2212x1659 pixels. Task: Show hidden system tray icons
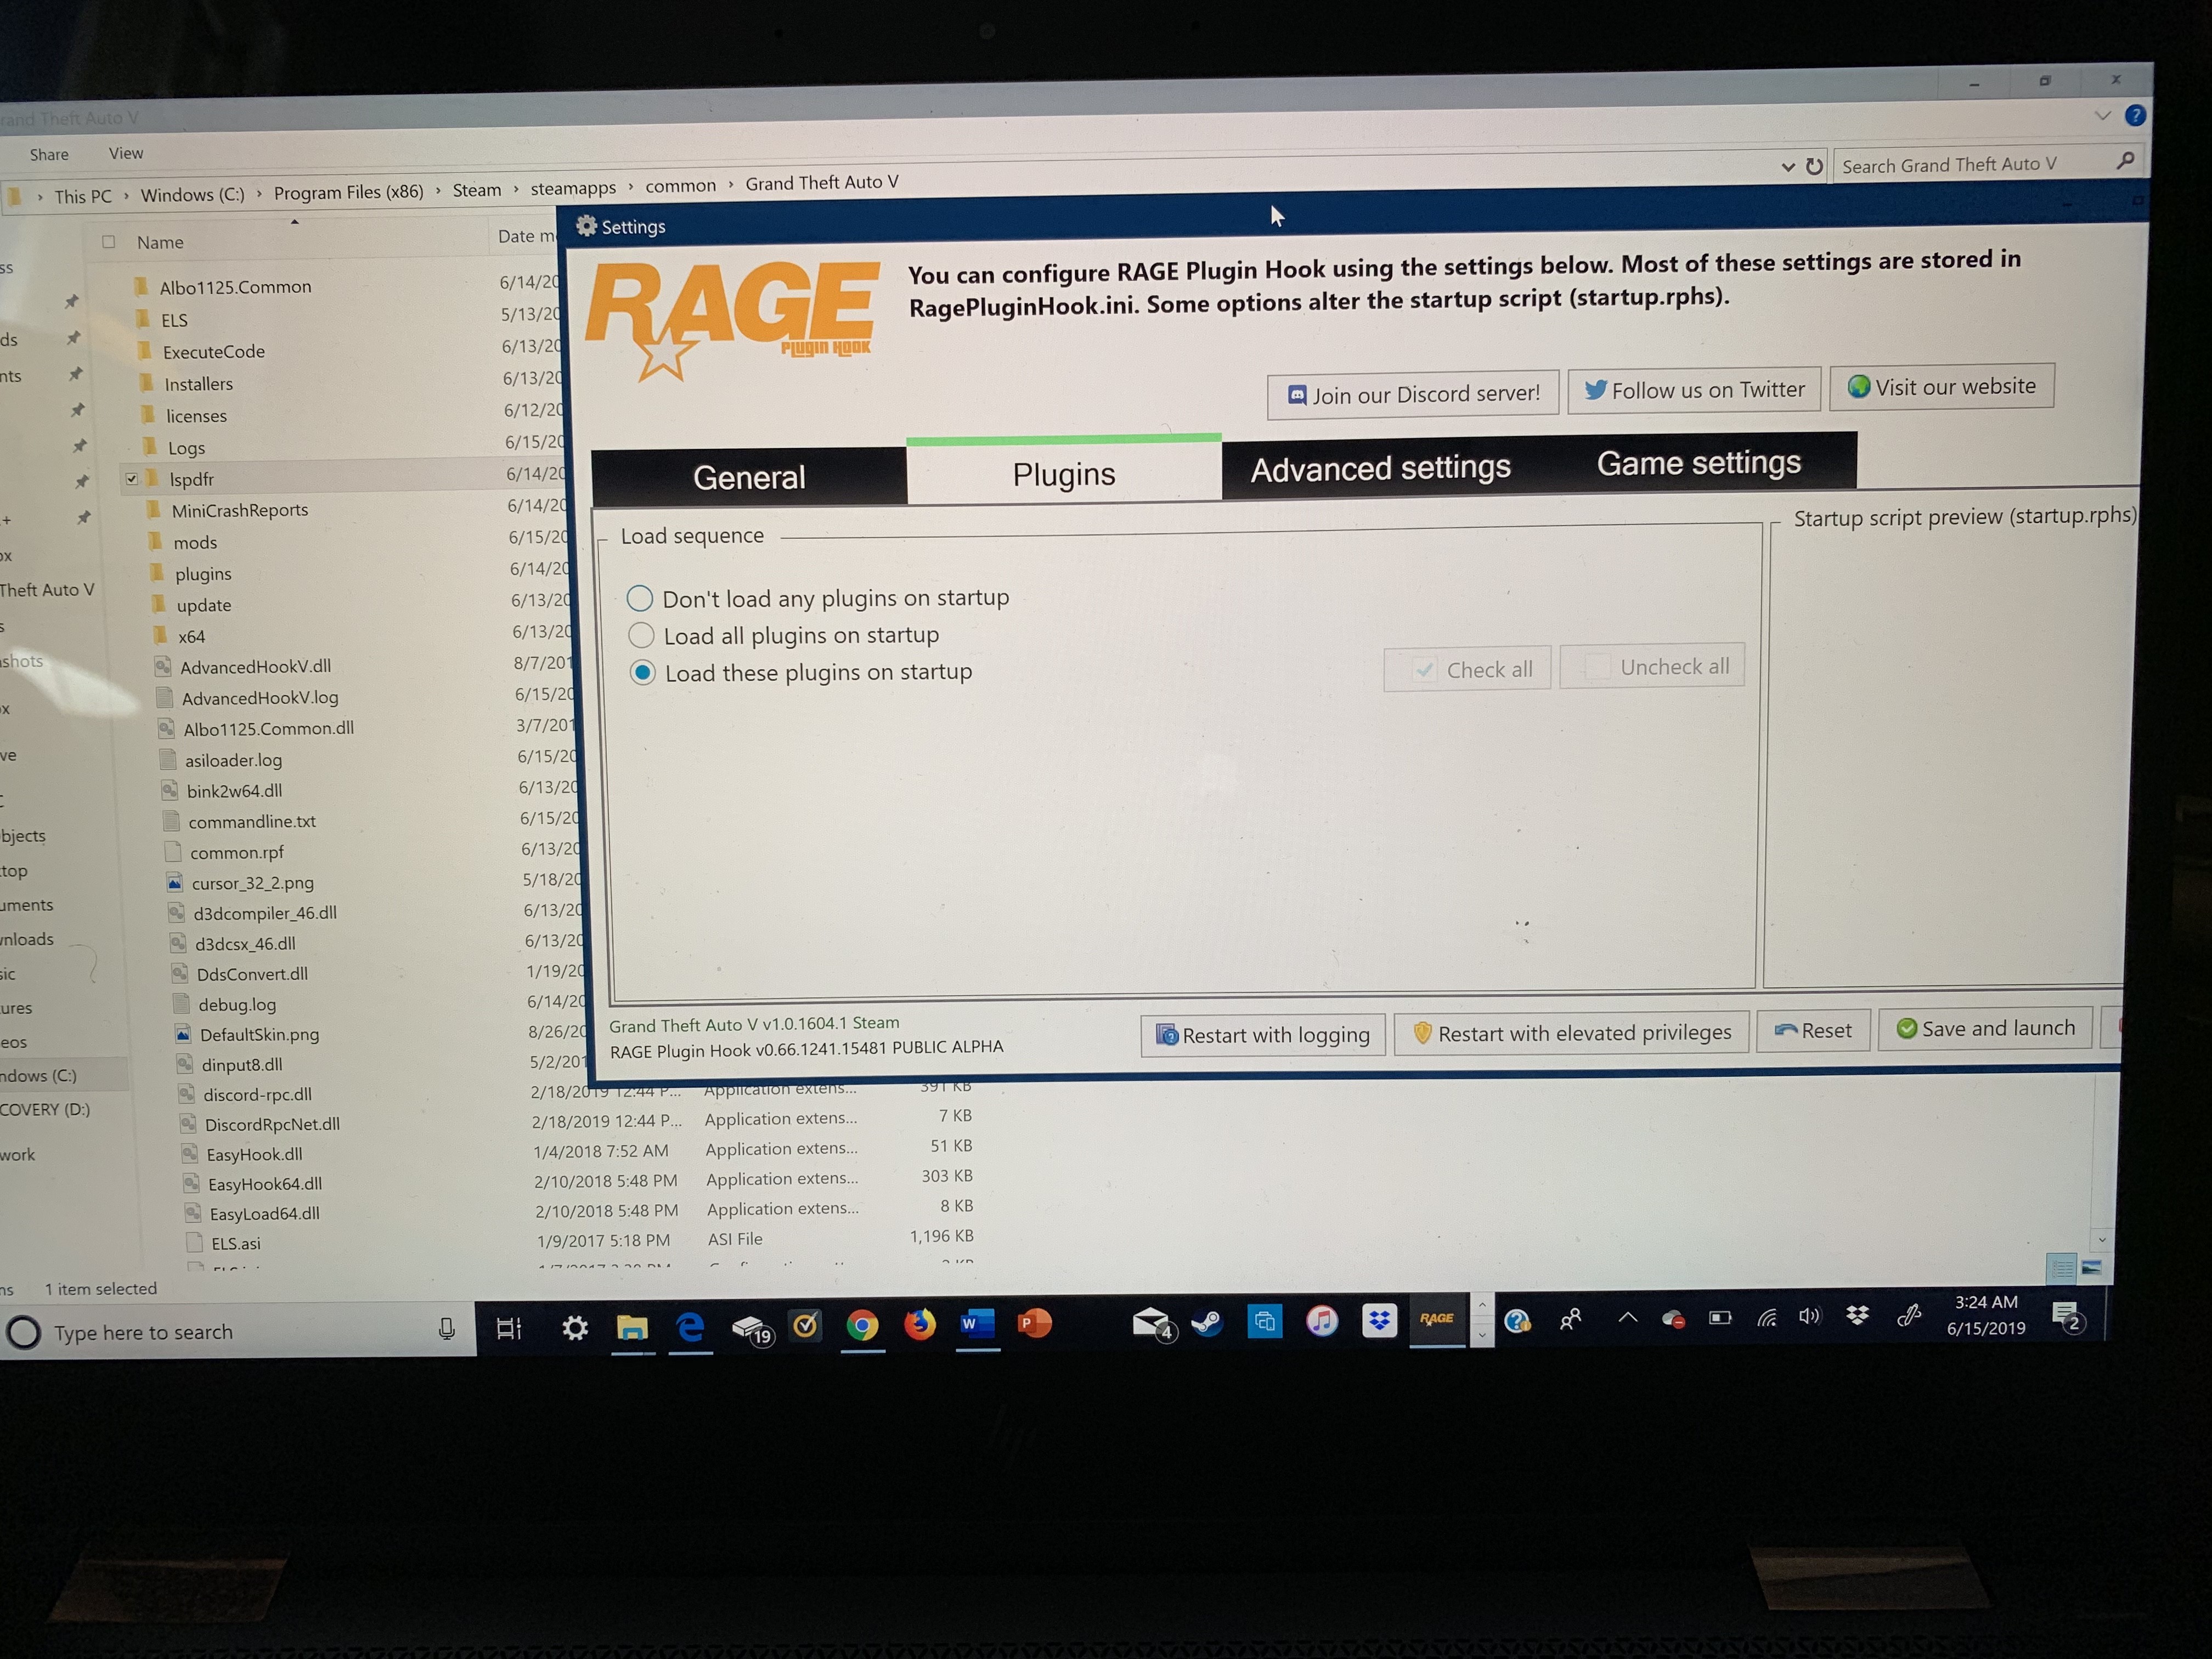pyautogui.click(x=1627, y=1318)
